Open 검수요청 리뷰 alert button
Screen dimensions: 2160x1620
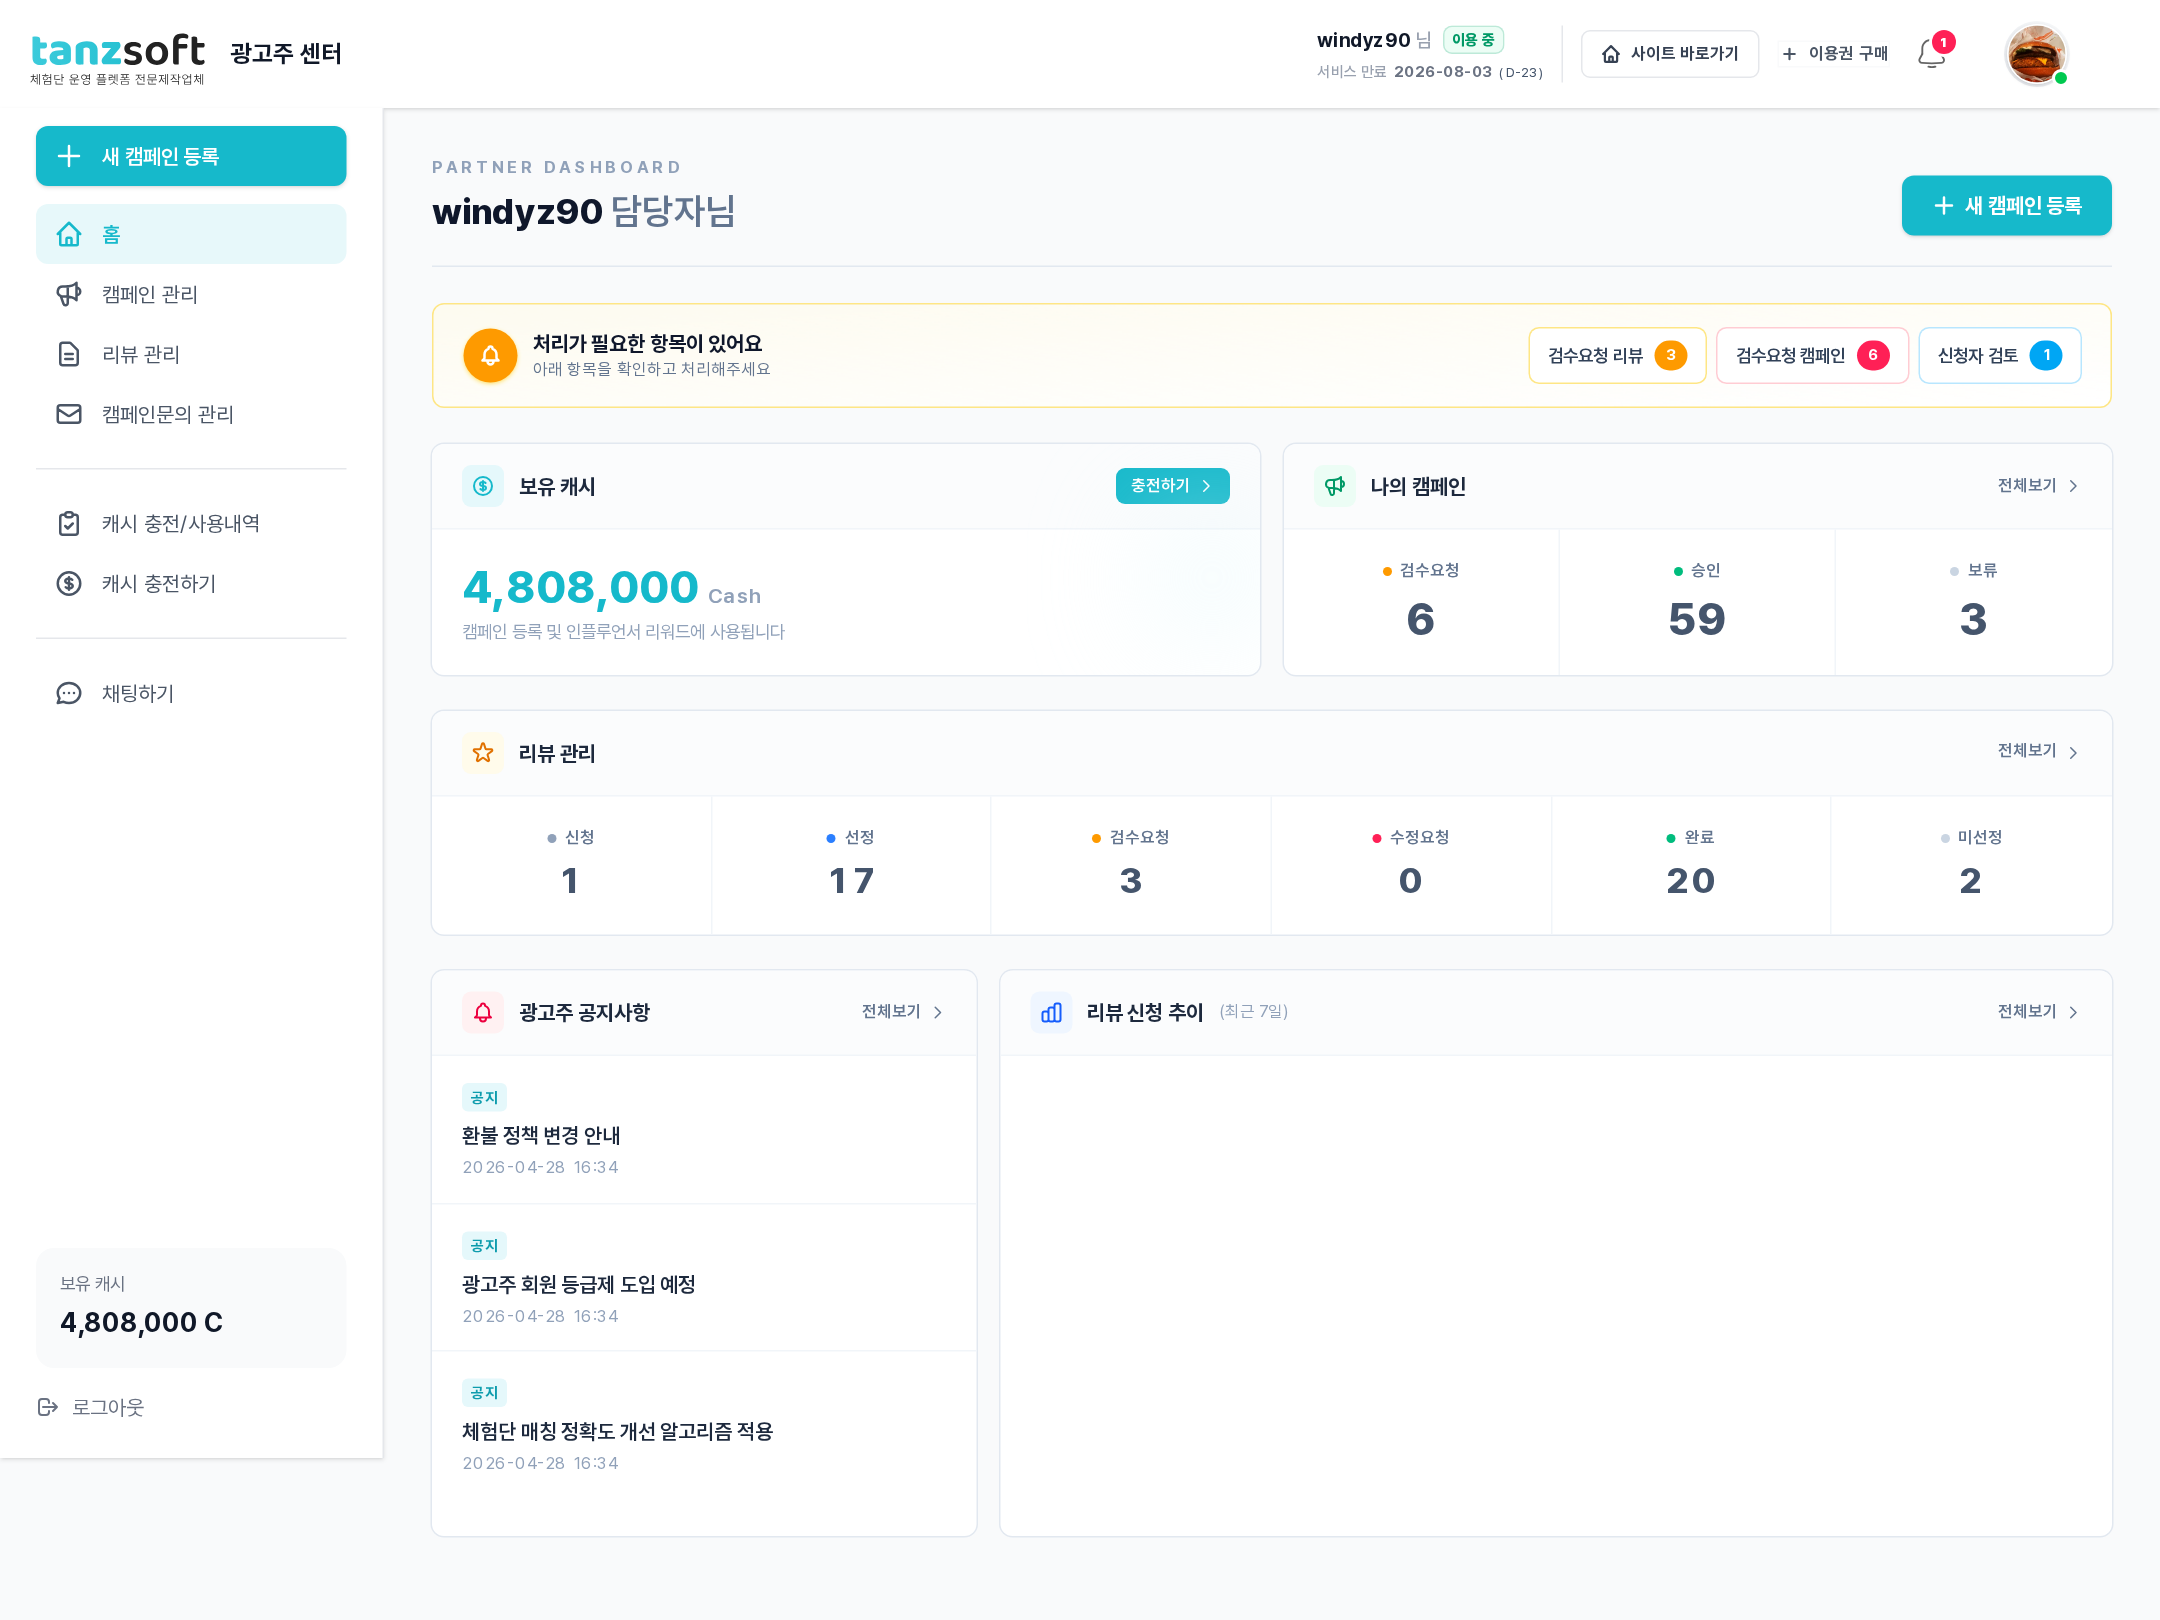pos(1617,355)
